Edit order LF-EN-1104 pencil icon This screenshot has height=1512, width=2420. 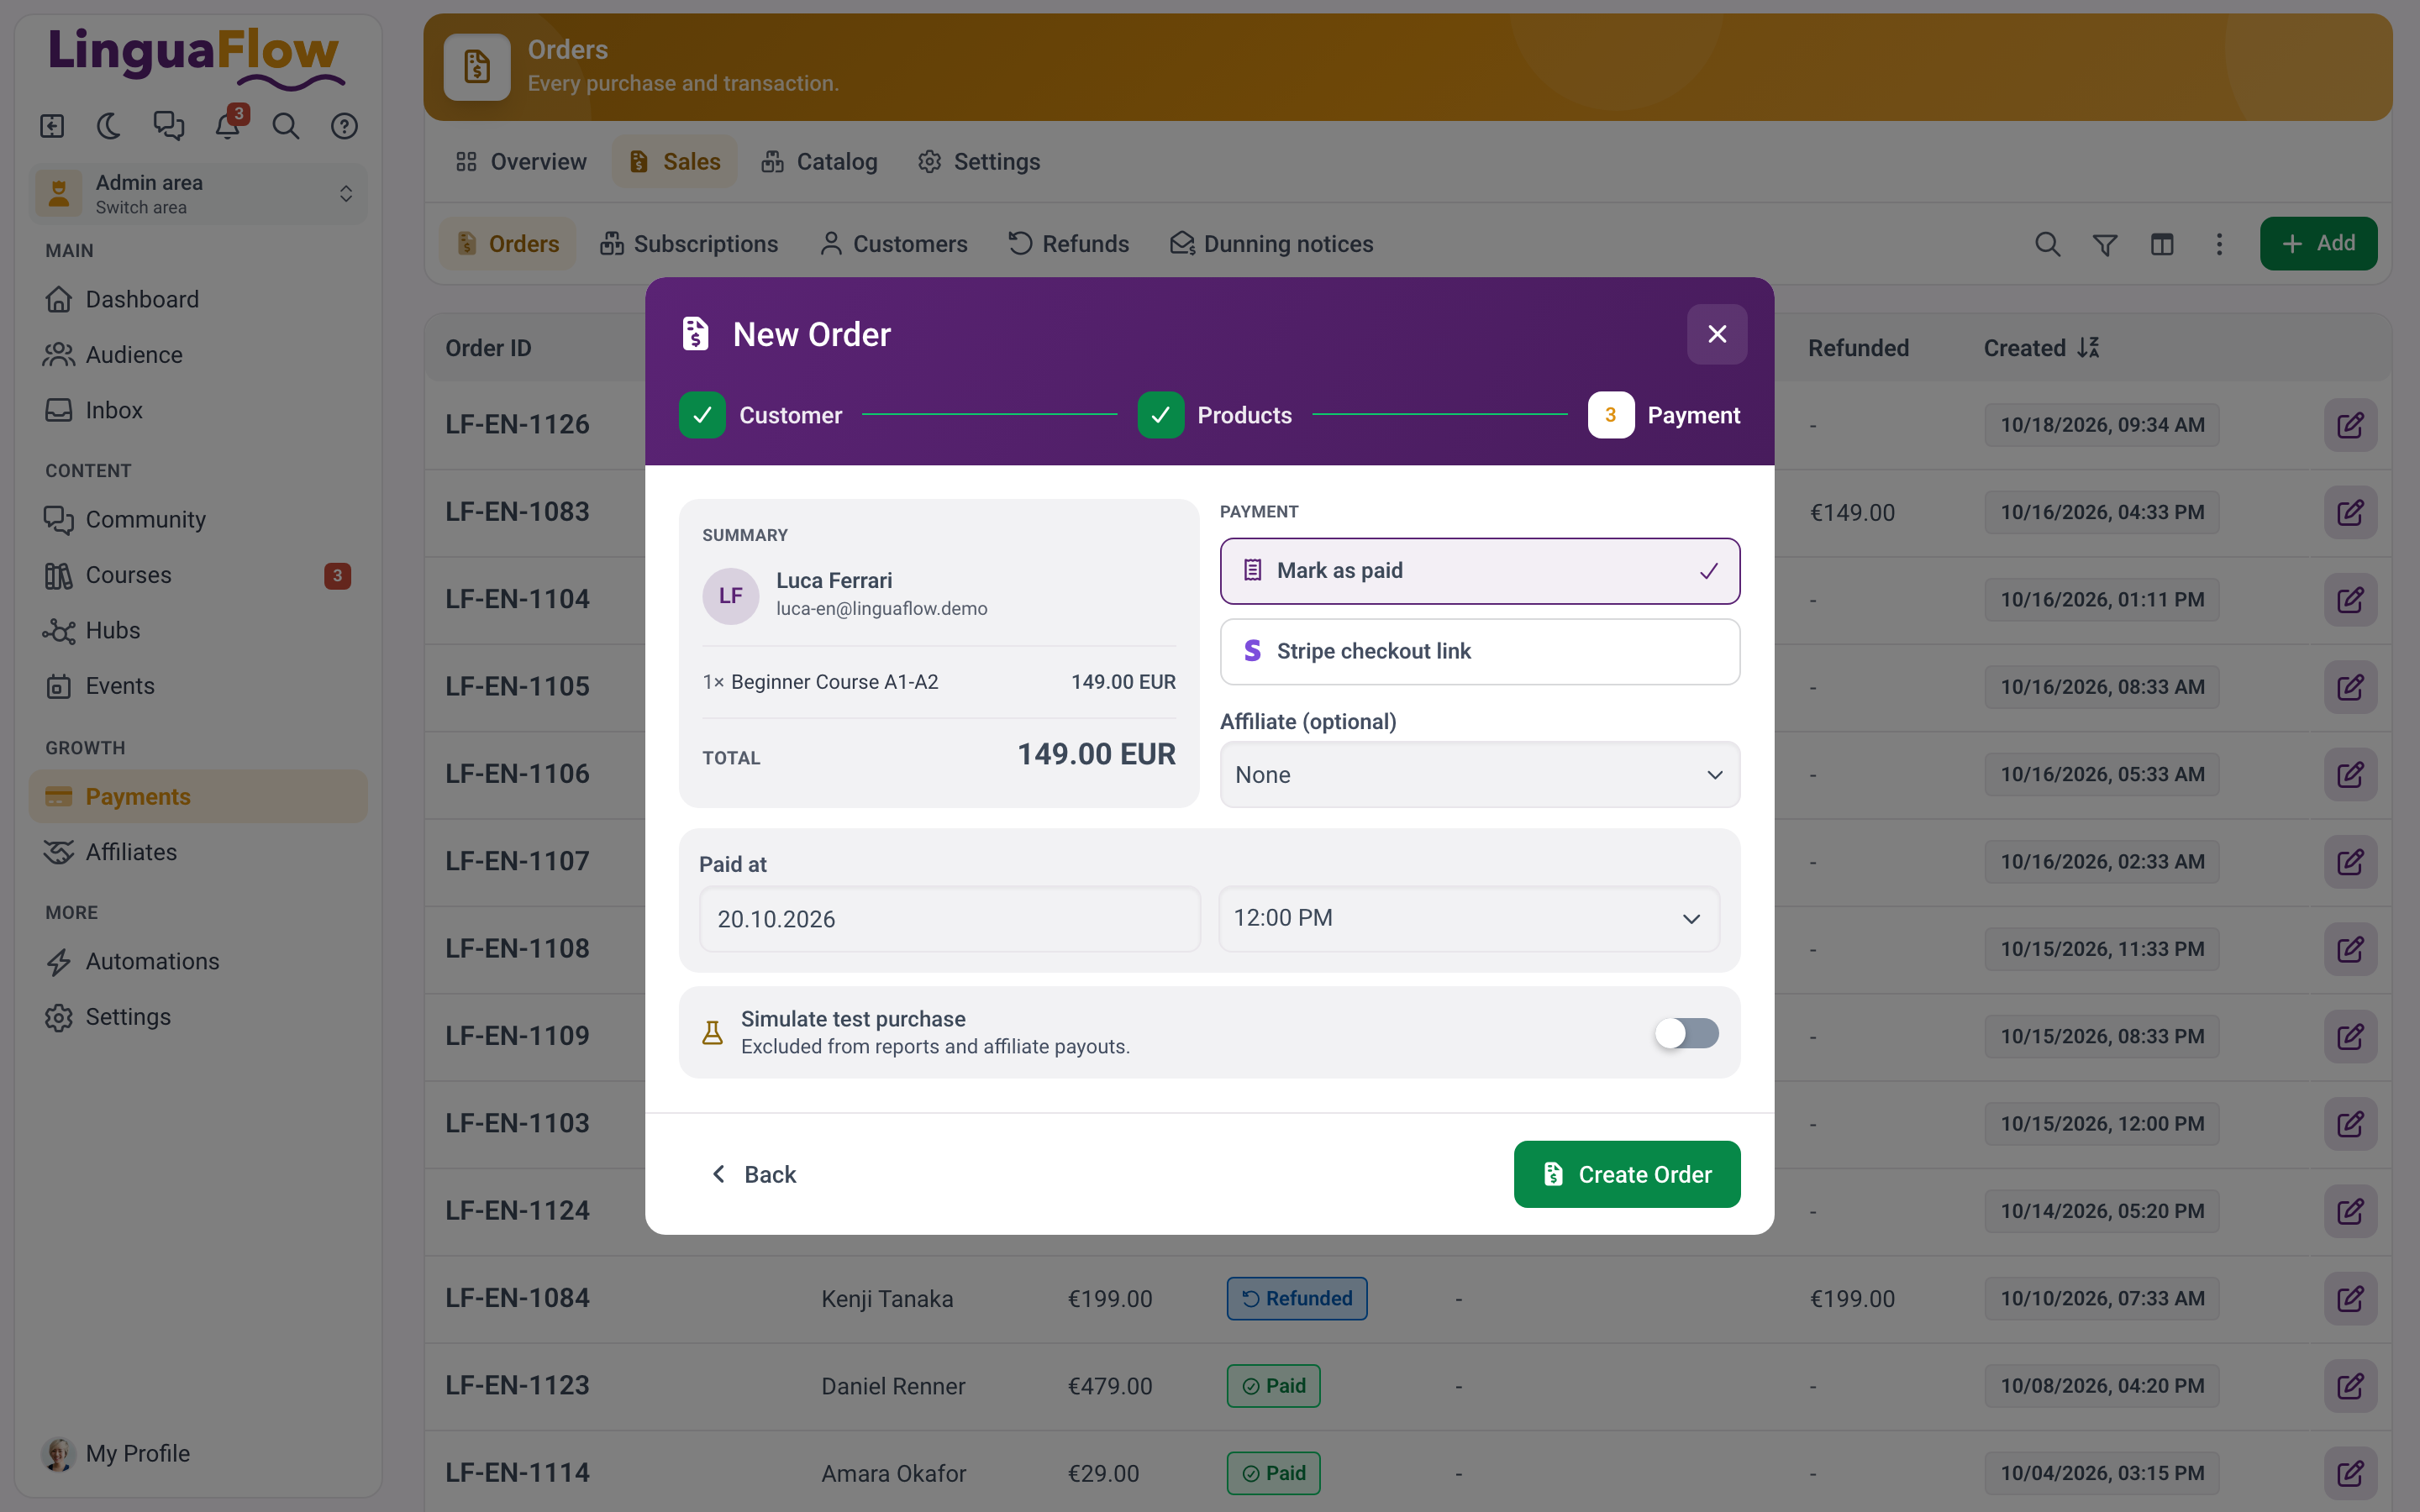(2350, 600)
